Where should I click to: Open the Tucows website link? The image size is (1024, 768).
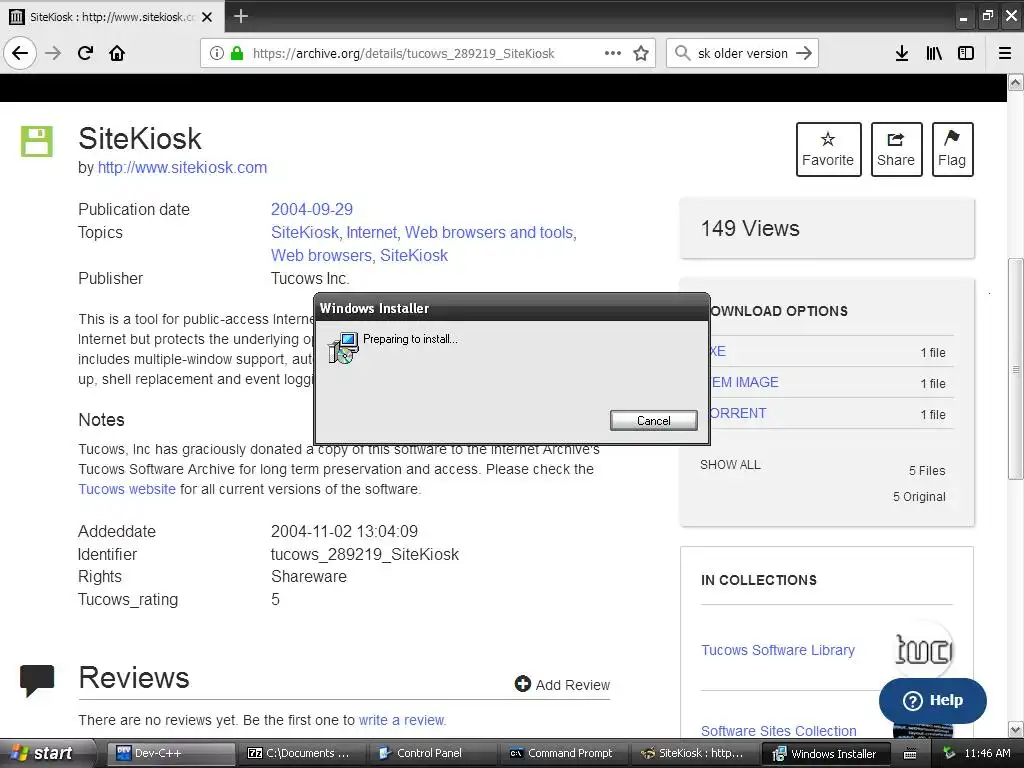click(127, 489)
